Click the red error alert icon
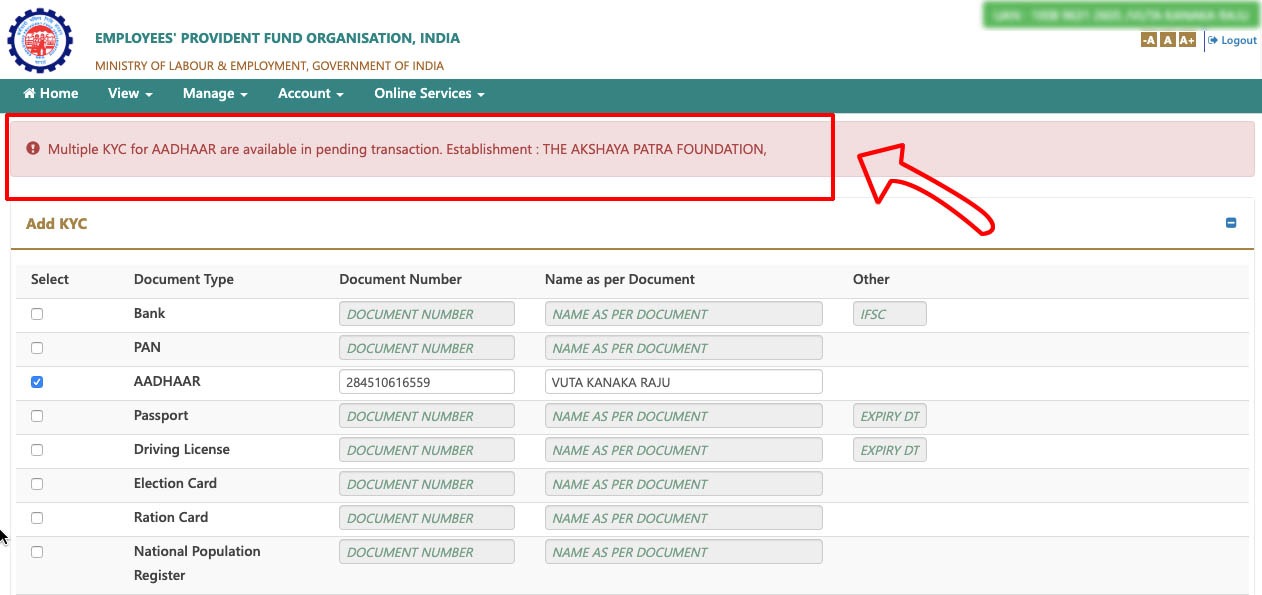Image resolution: width=1262 pixels, height=595 pixels. click(x=33, y=149)
